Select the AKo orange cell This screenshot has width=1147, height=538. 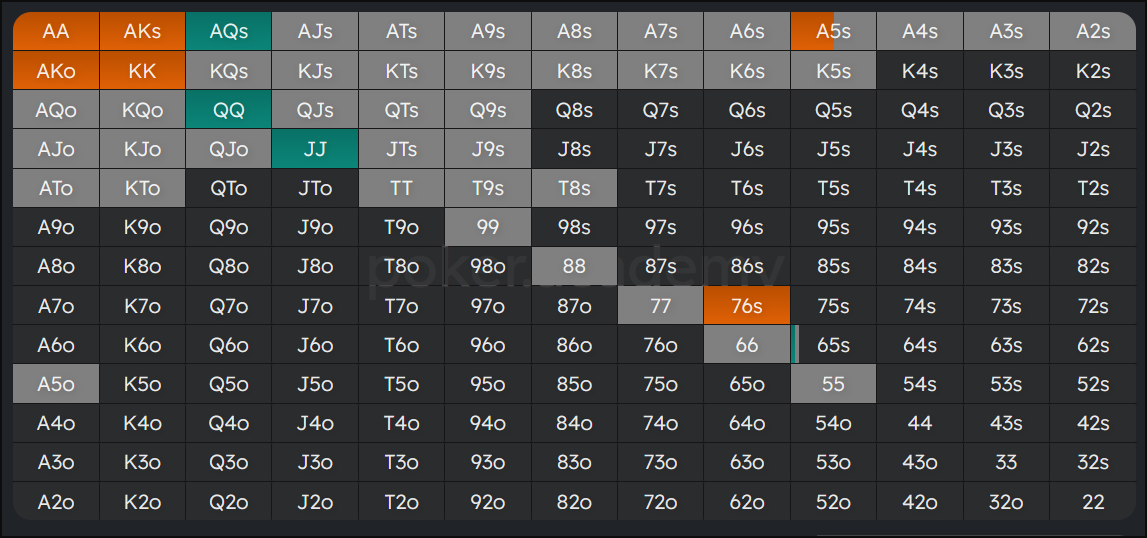[56, 71]
